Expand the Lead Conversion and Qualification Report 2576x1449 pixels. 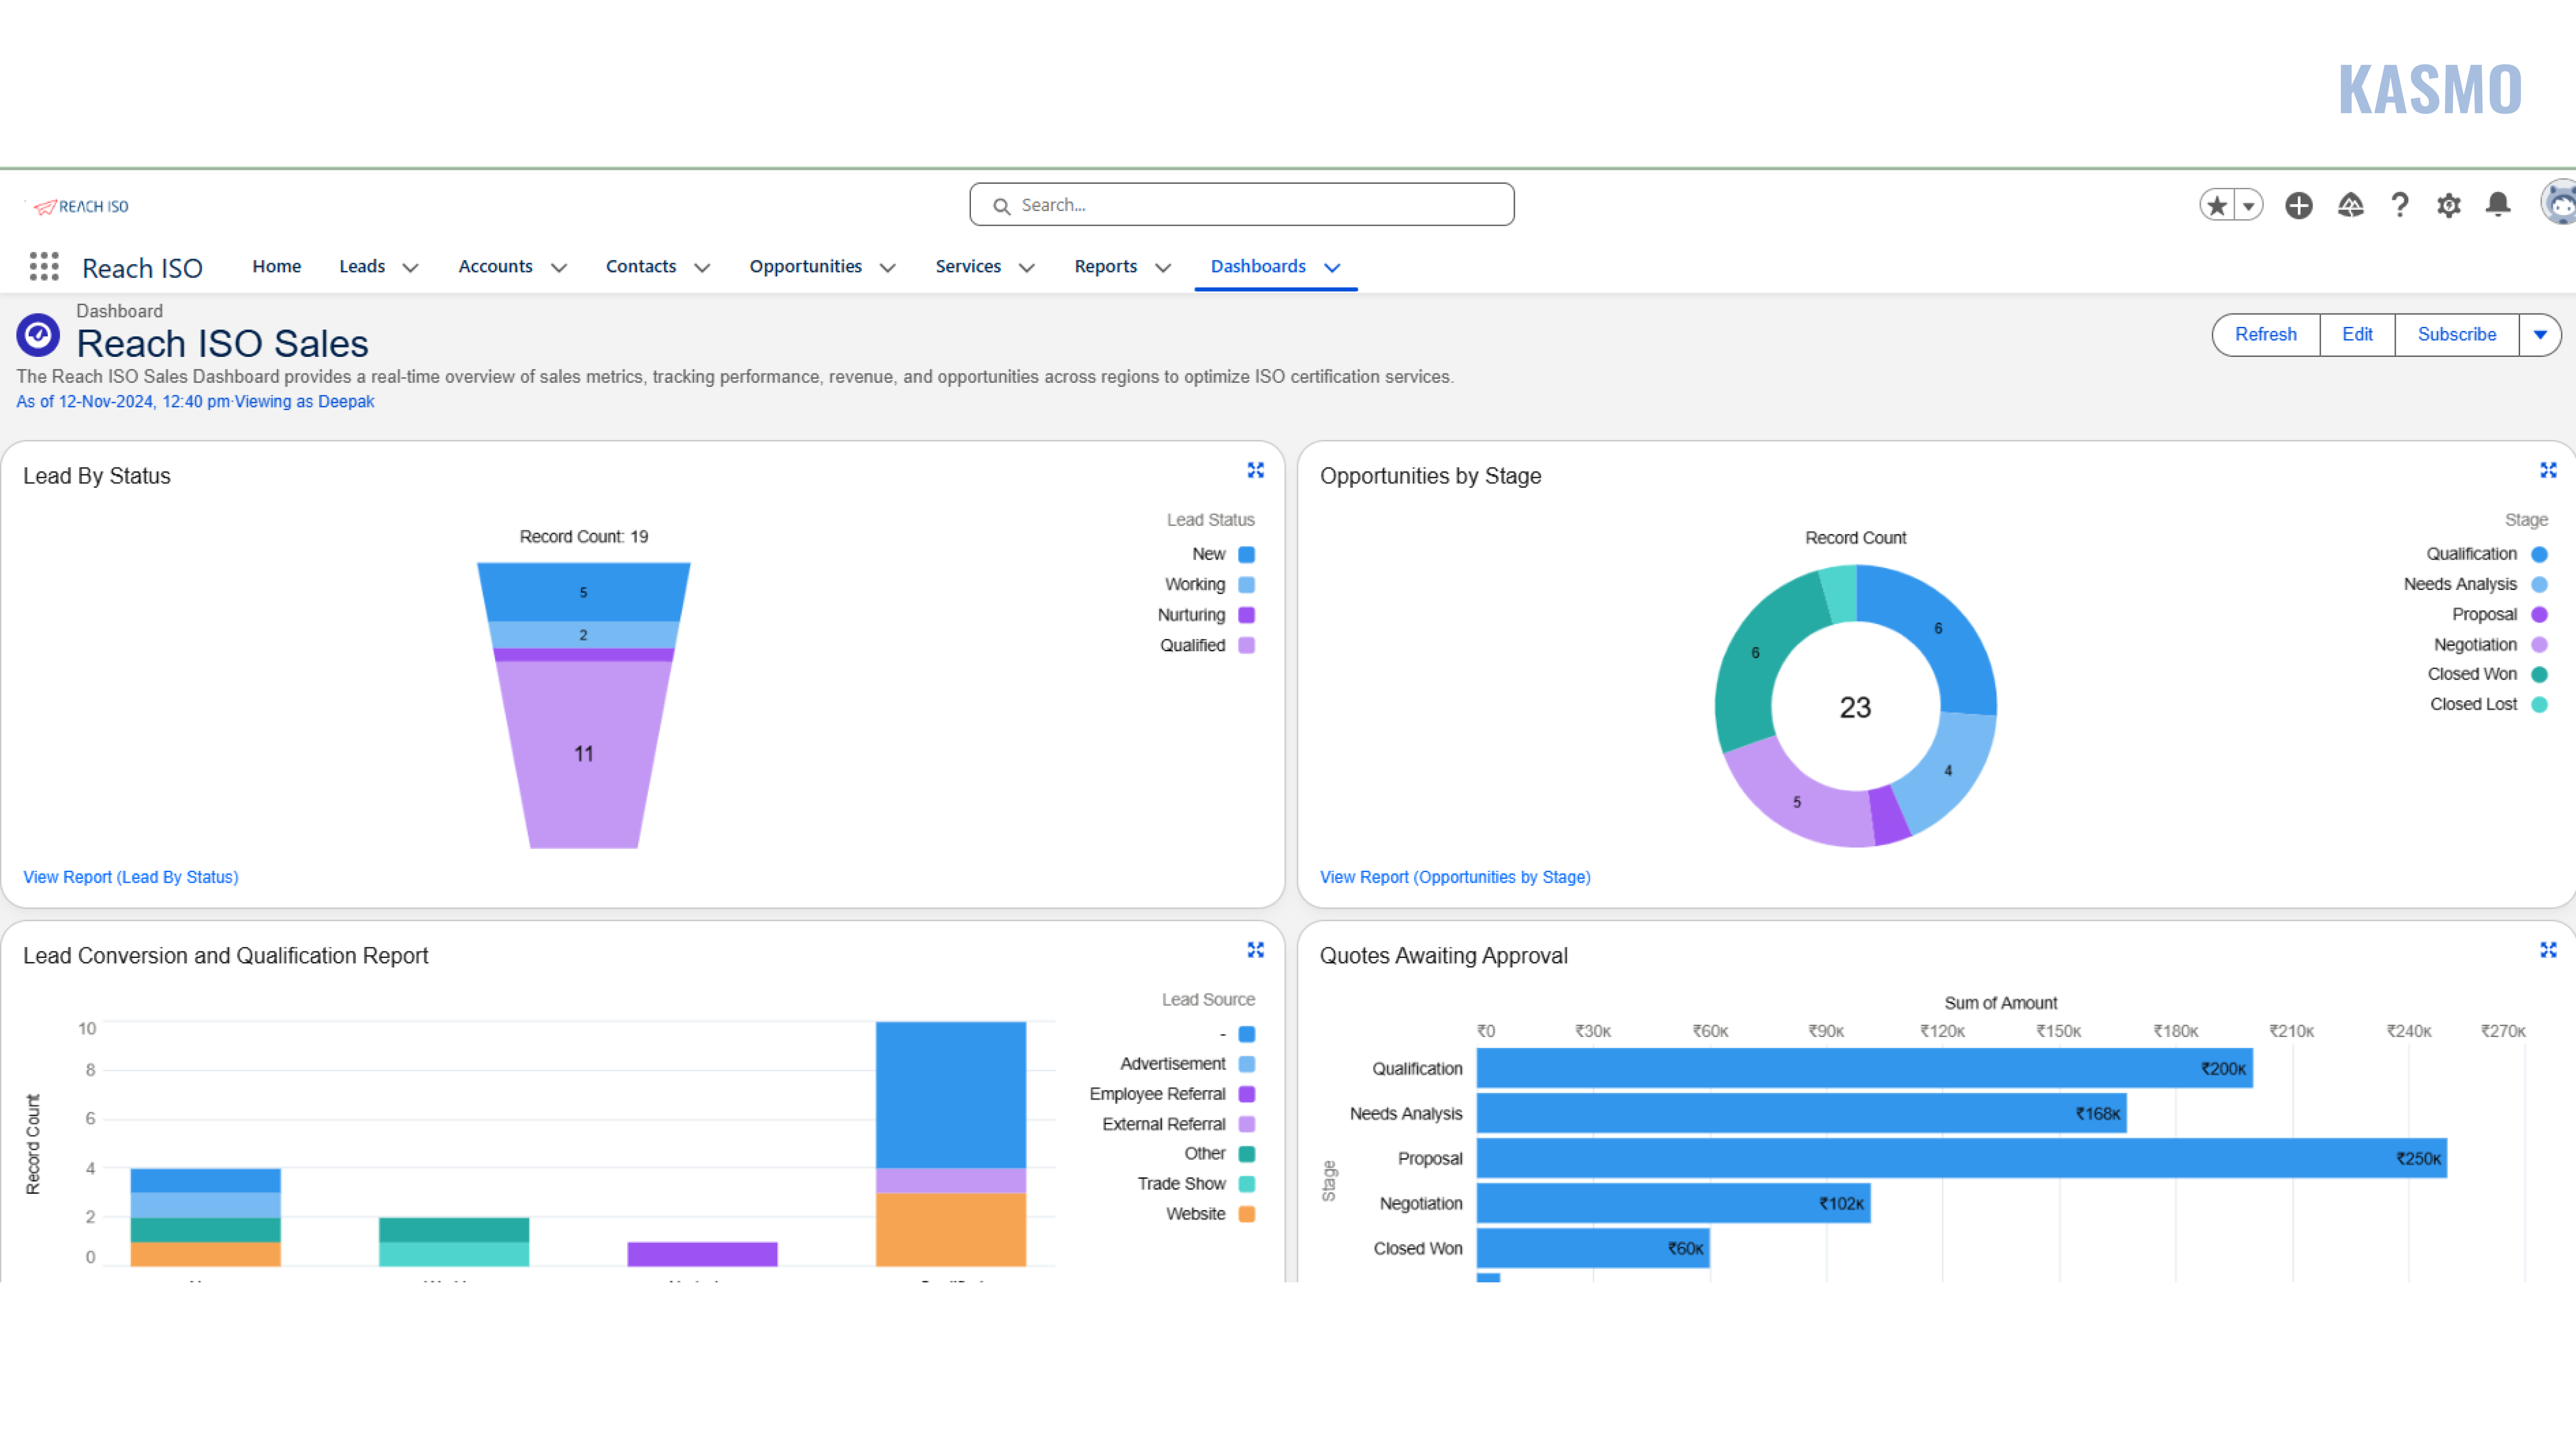click(1255, 950)
